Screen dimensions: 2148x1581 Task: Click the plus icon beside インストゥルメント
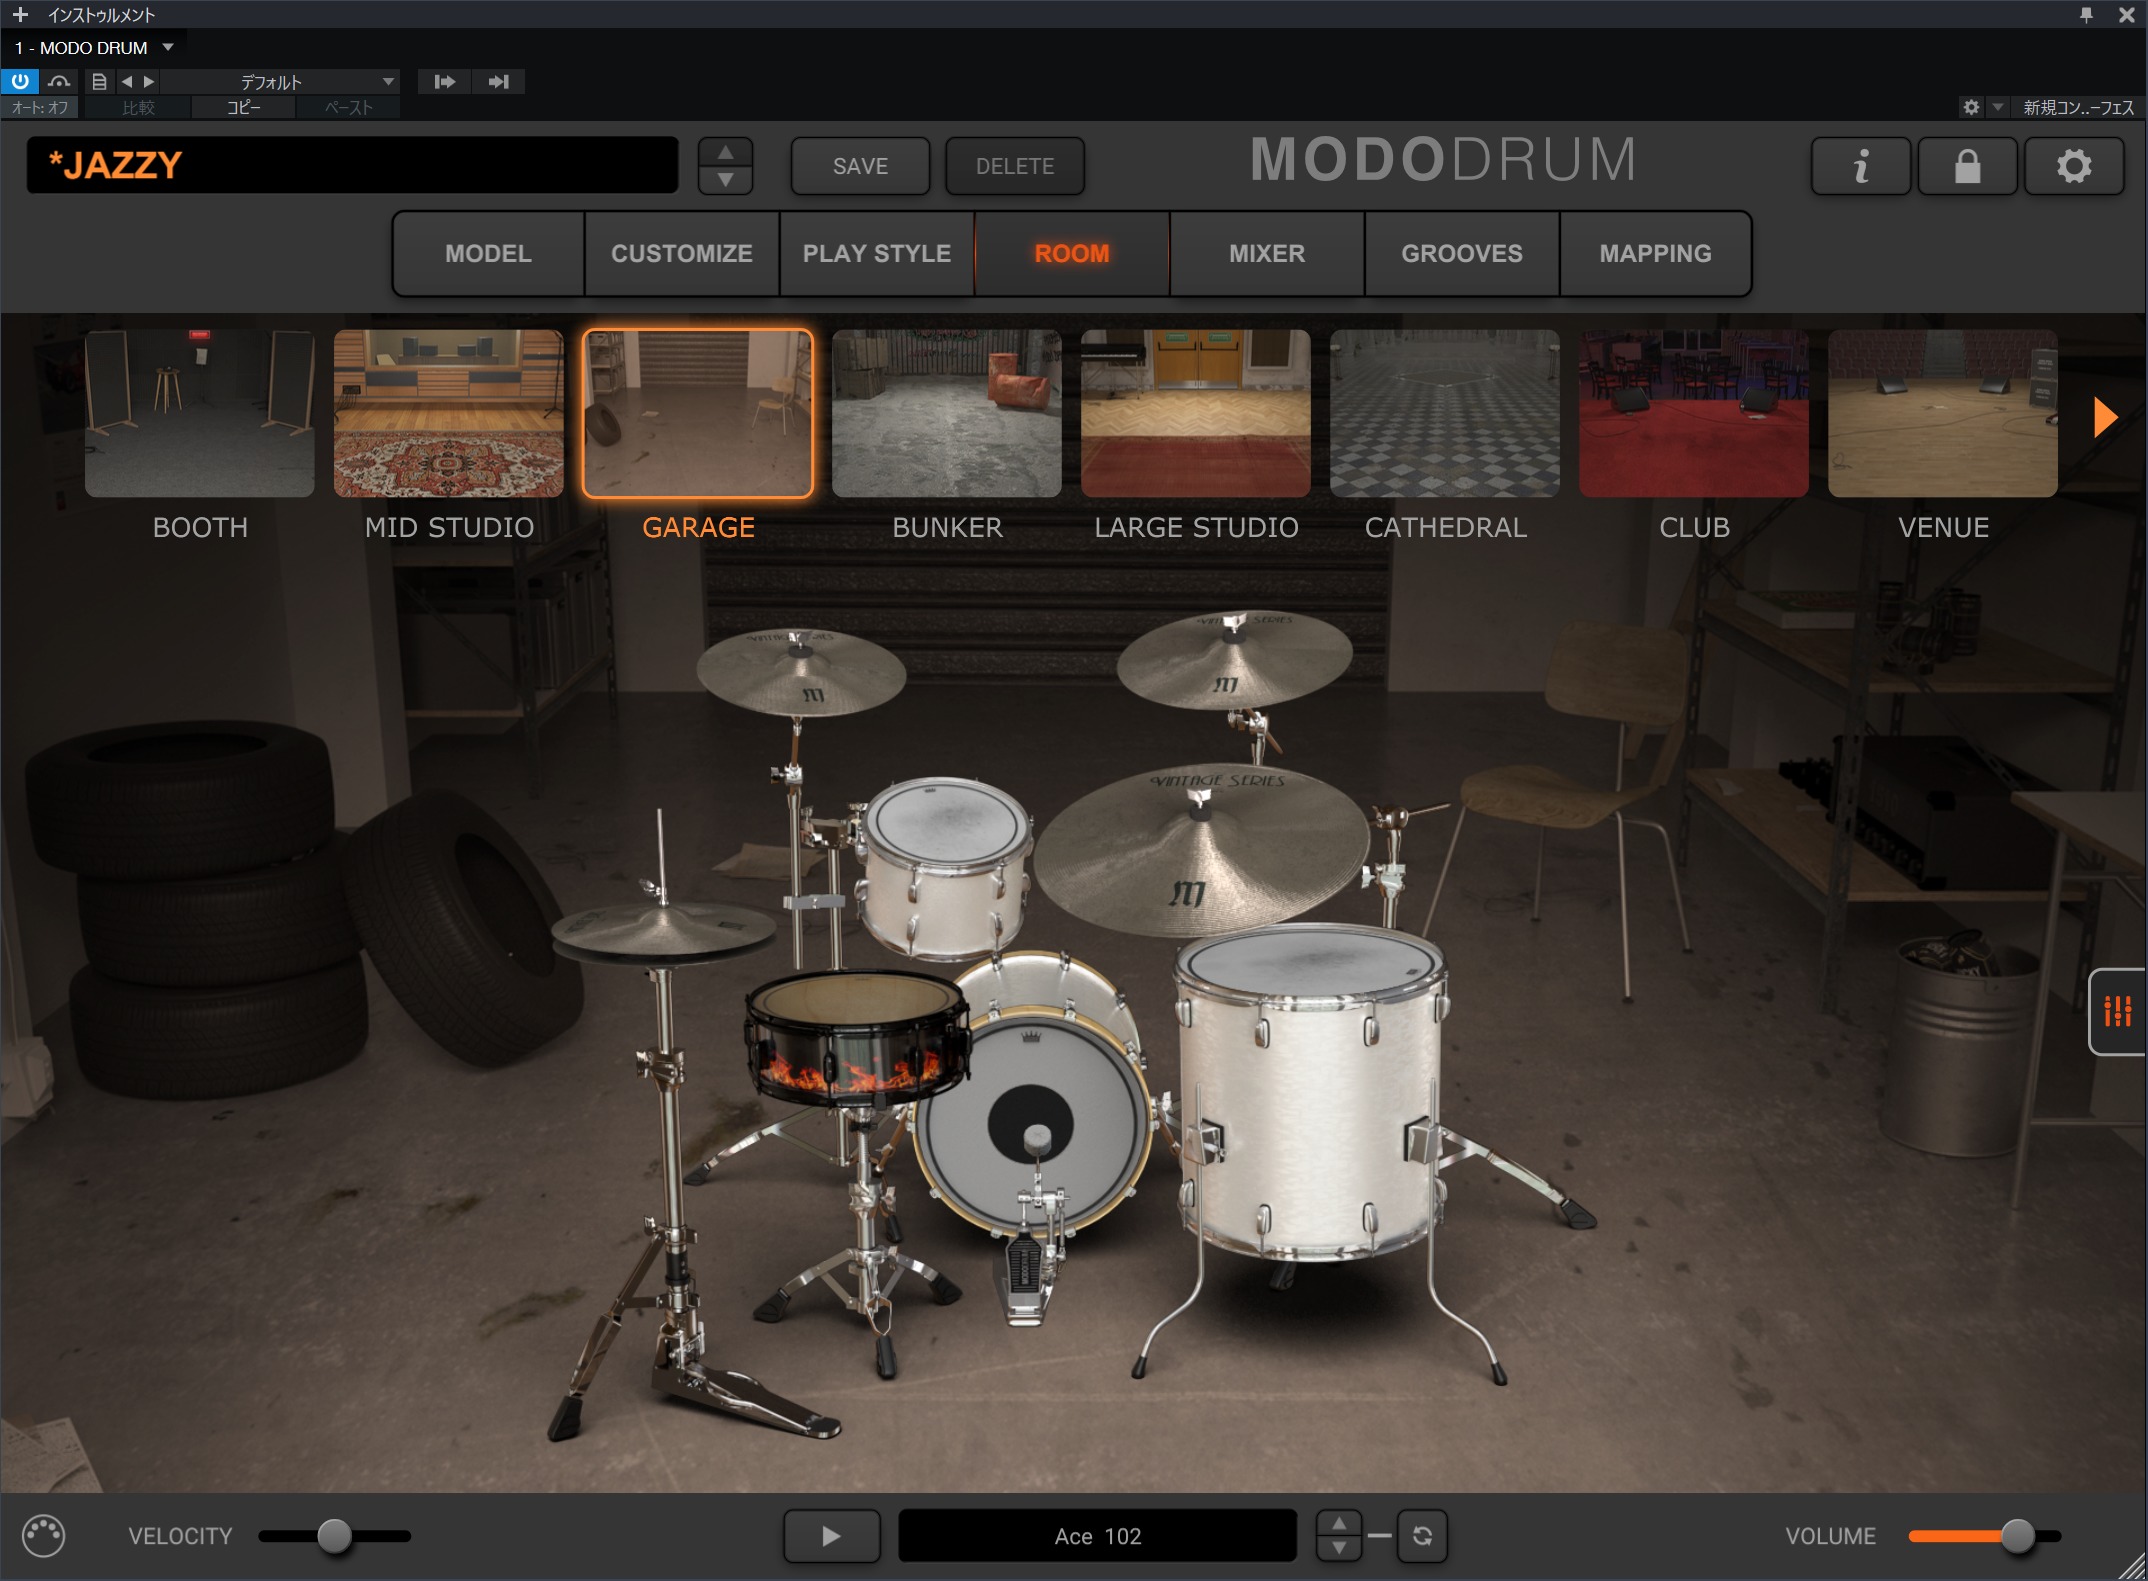tap(20, 14)
